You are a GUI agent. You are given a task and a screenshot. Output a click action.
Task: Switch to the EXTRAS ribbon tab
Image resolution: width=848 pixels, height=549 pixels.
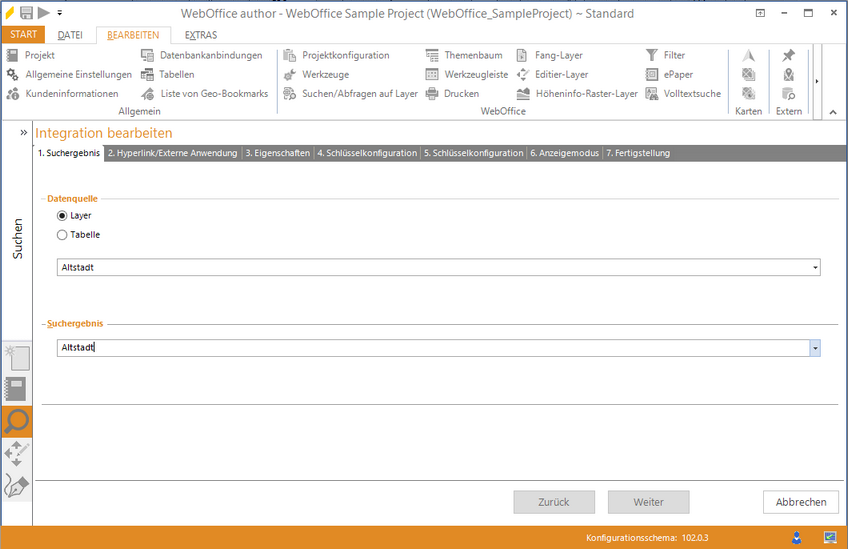coord(200,35)
